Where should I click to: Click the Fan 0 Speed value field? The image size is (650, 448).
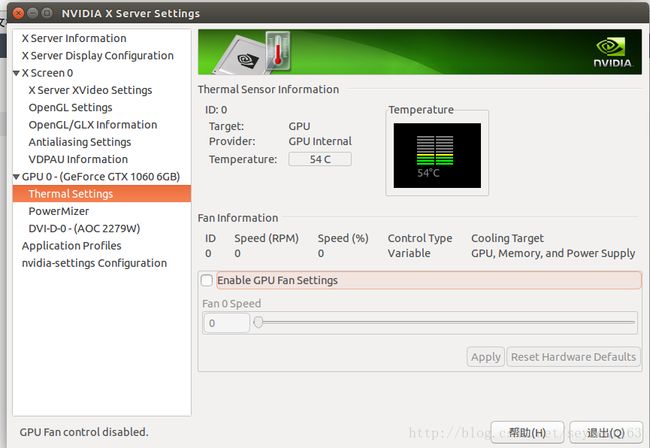[226, 323]
